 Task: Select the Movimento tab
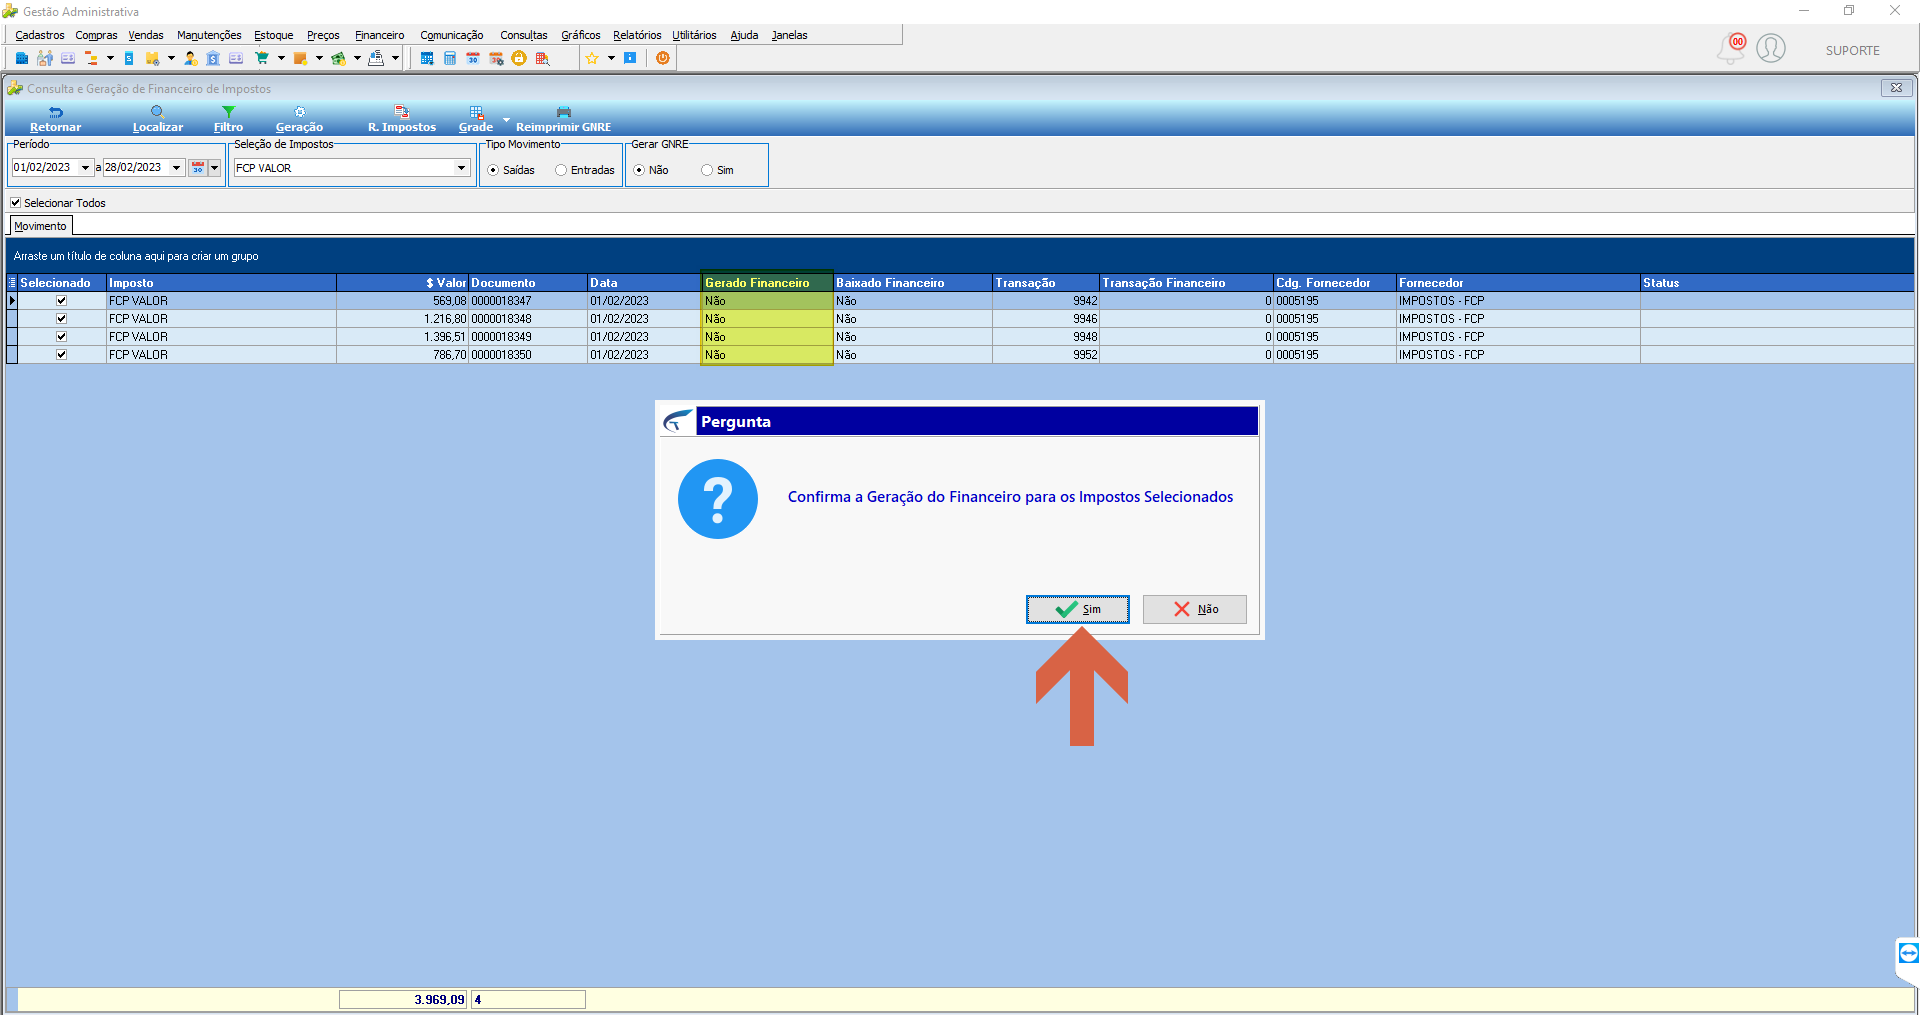pos(41,226)
